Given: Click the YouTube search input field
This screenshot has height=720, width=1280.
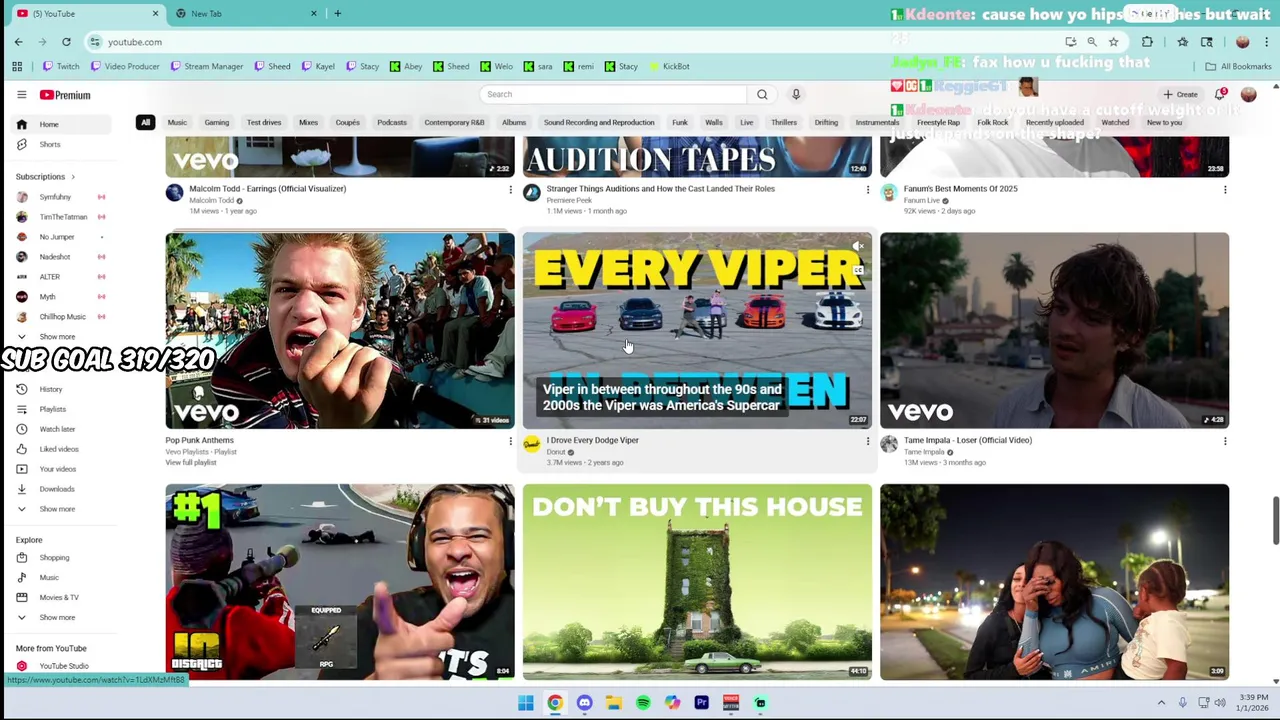Looking at the screenshot, I should 614,94.
